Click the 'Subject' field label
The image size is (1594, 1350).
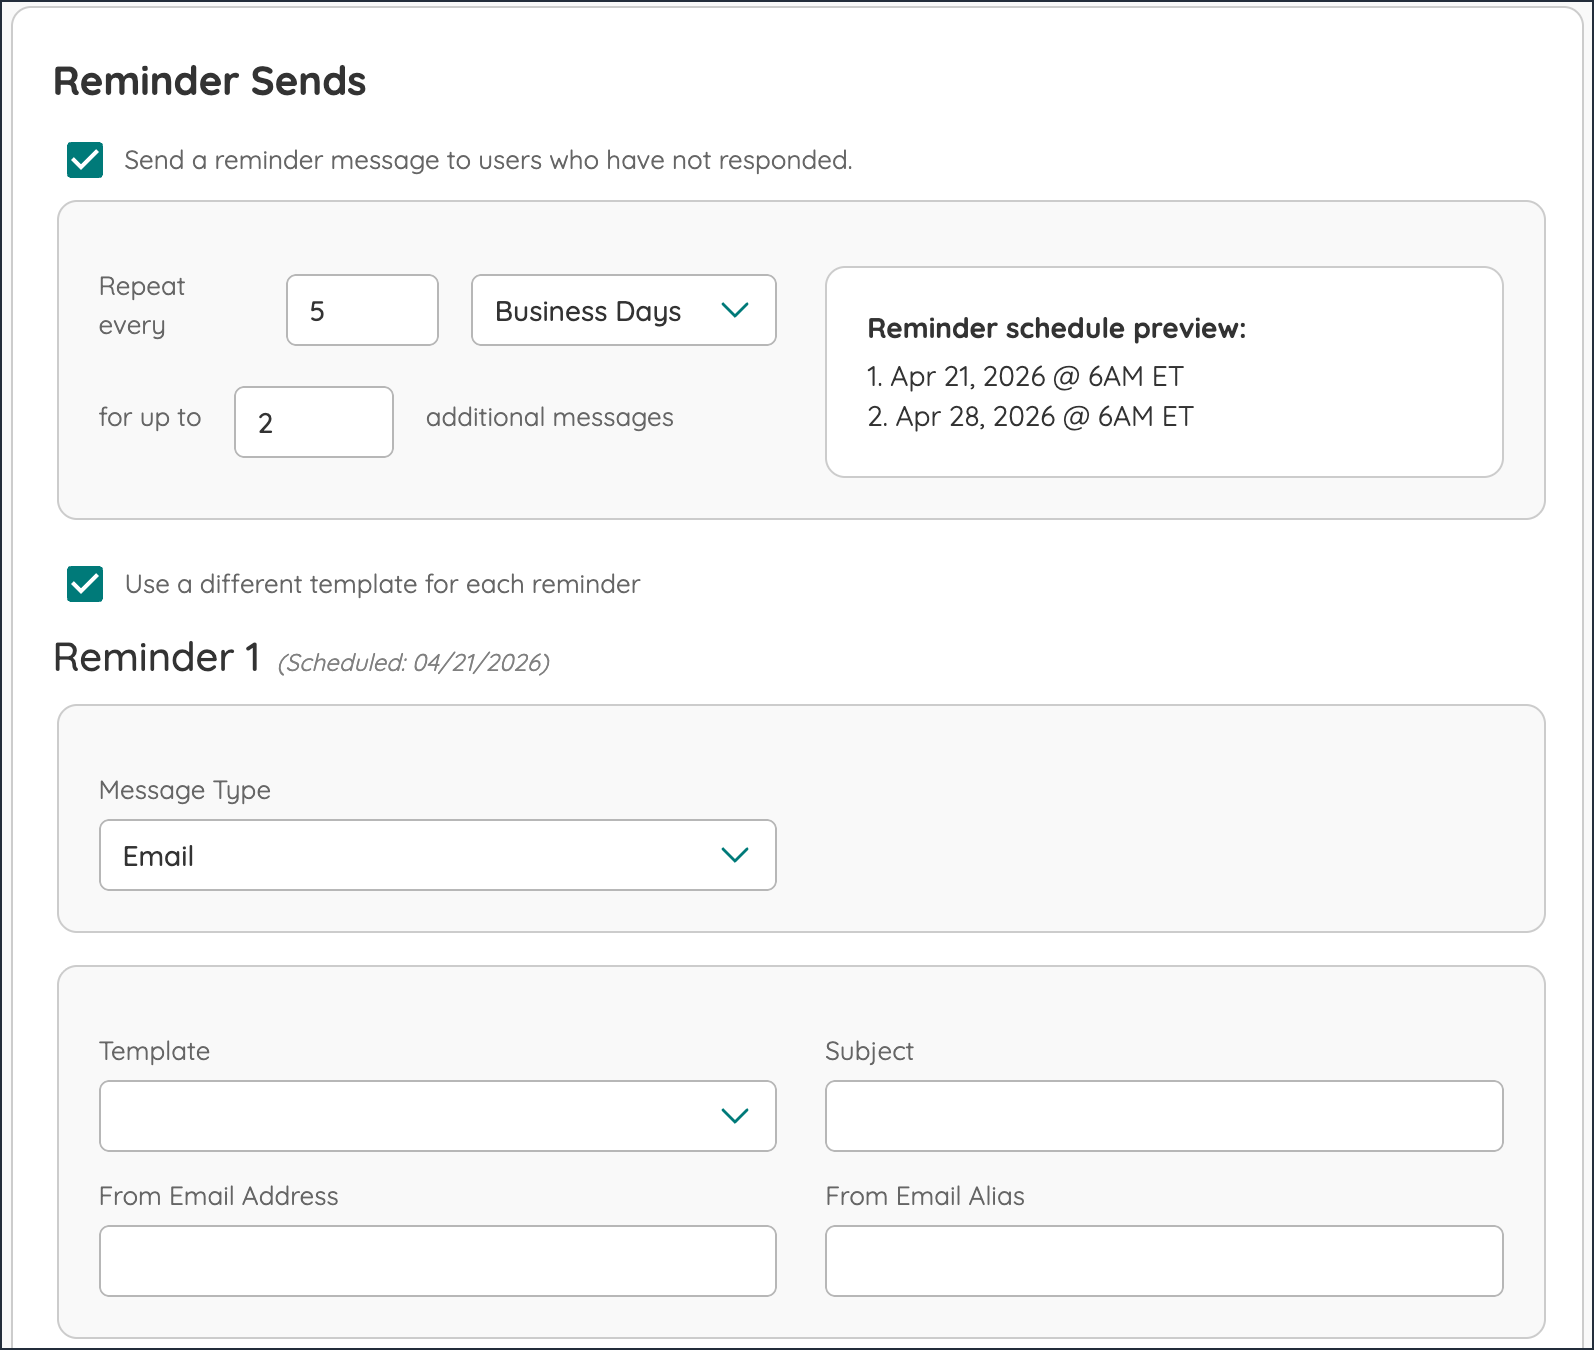(870, 1051)
